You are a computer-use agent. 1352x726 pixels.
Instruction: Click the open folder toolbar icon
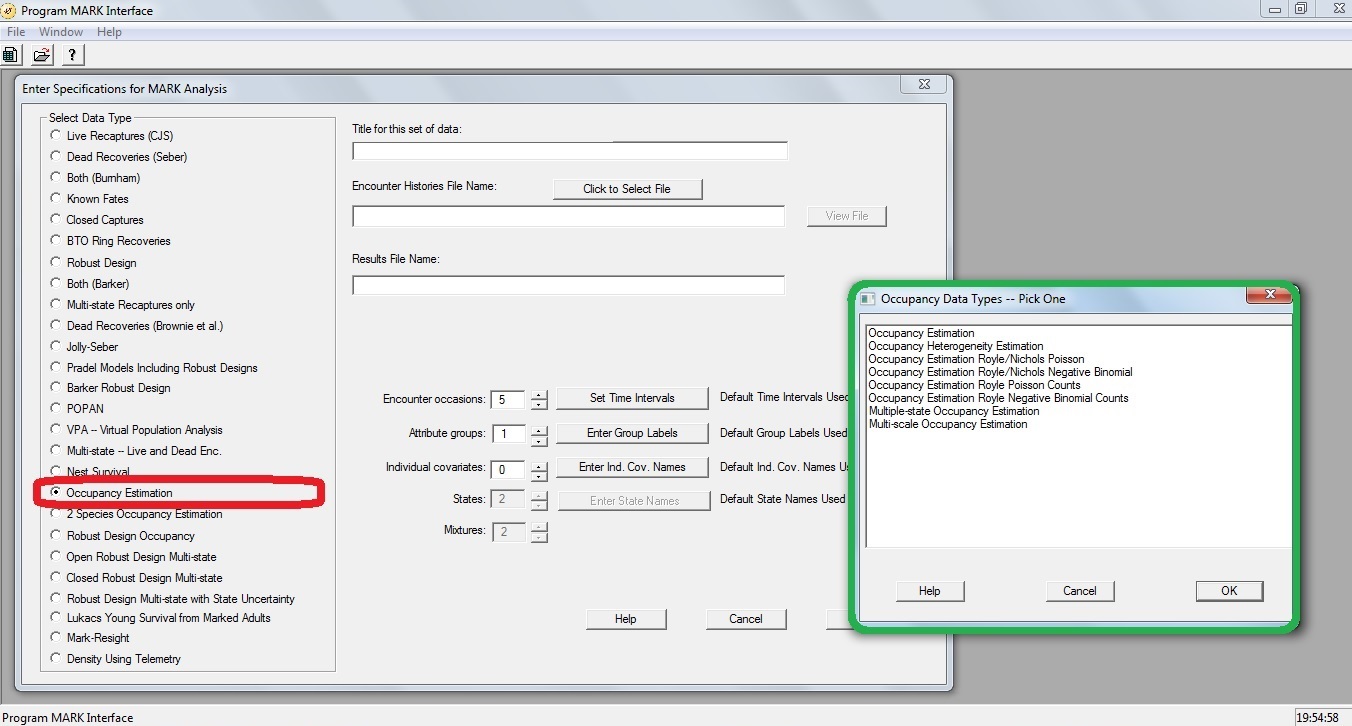click(42, 55)
